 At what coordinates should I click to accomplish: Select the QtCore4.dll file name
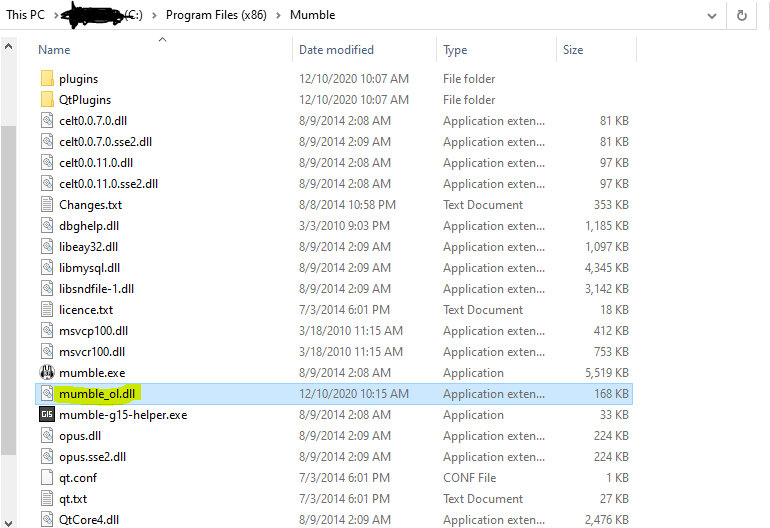point(89,520)
